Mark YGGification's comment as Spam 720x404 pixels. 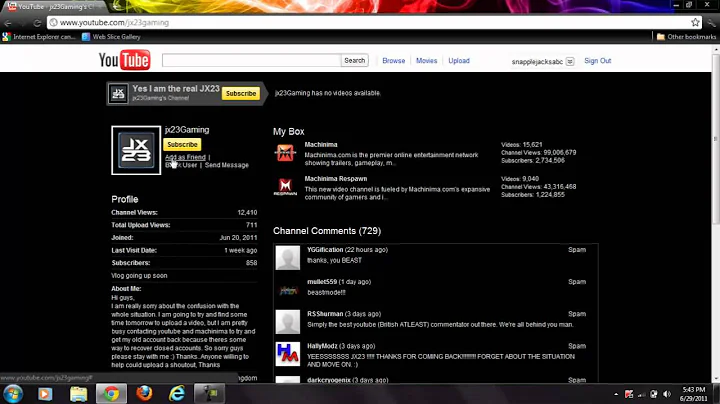[577, 250]
